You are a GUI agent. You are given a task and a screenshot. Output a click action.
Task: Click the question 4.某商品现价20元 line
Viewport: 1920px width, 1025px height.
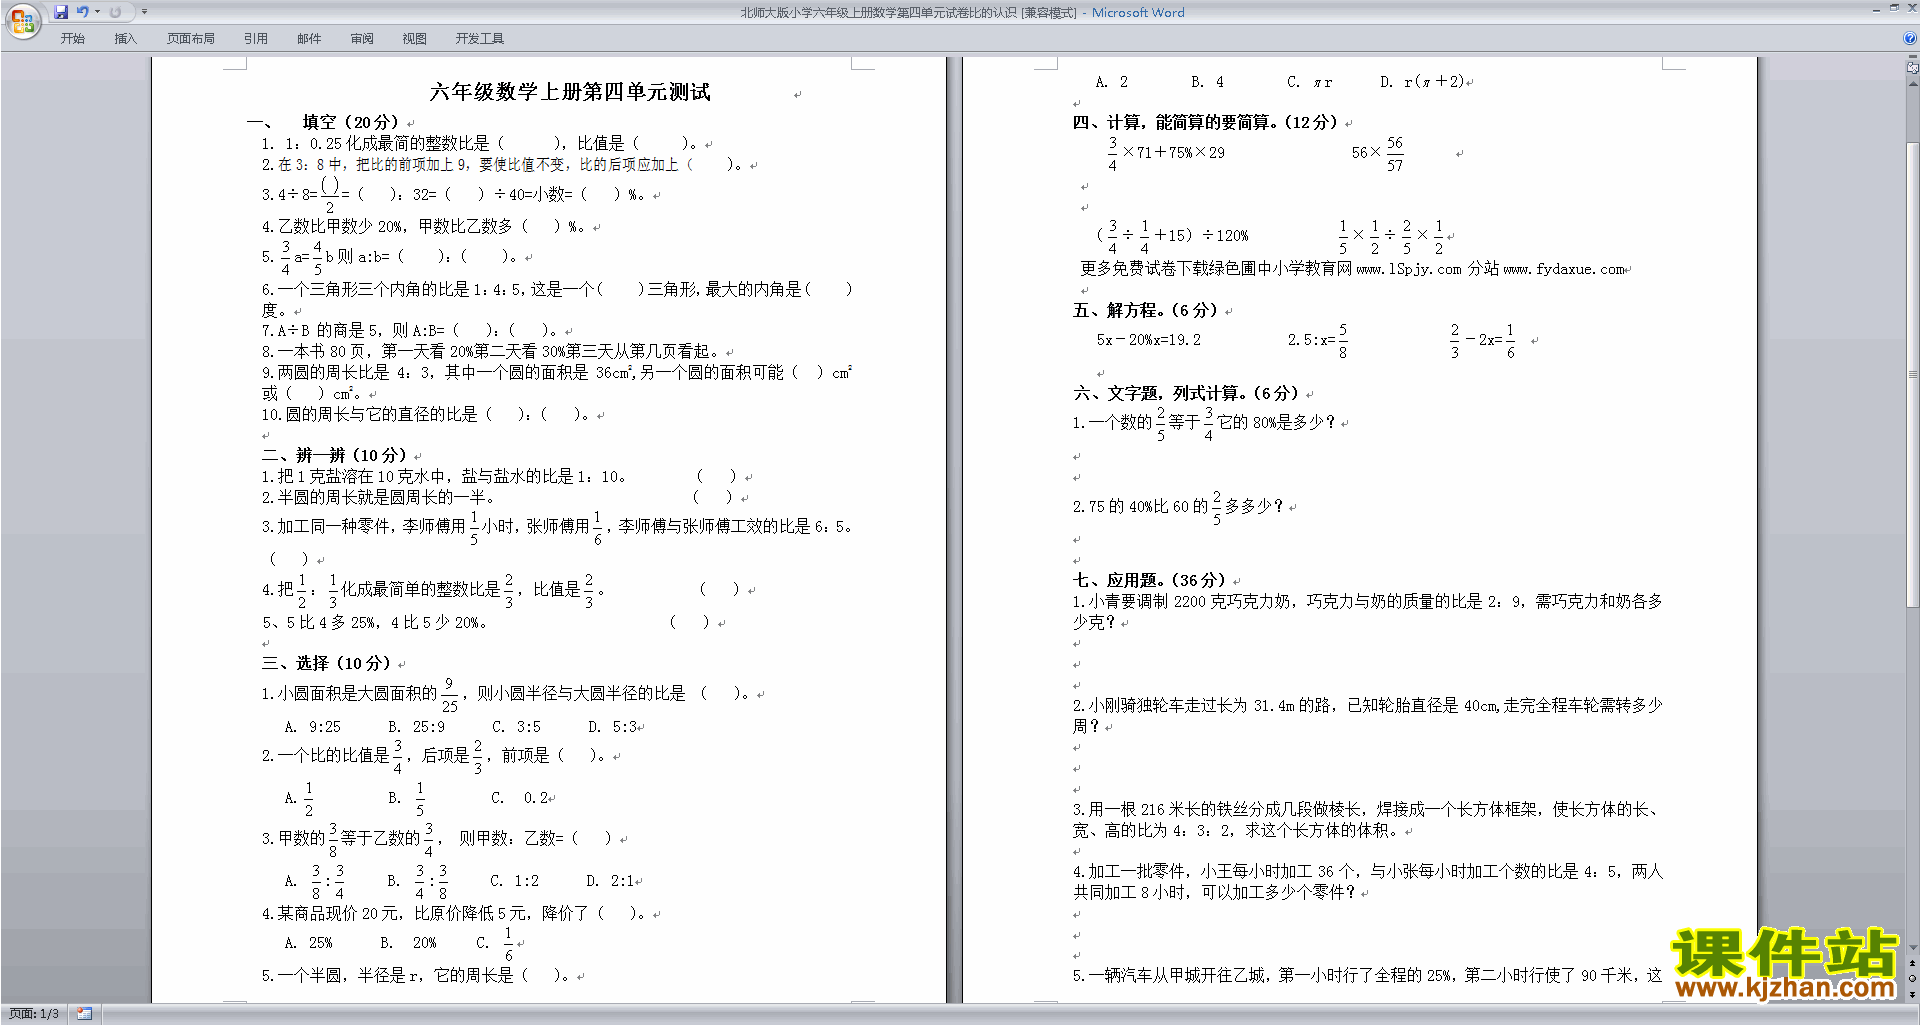tap(454, 913)
